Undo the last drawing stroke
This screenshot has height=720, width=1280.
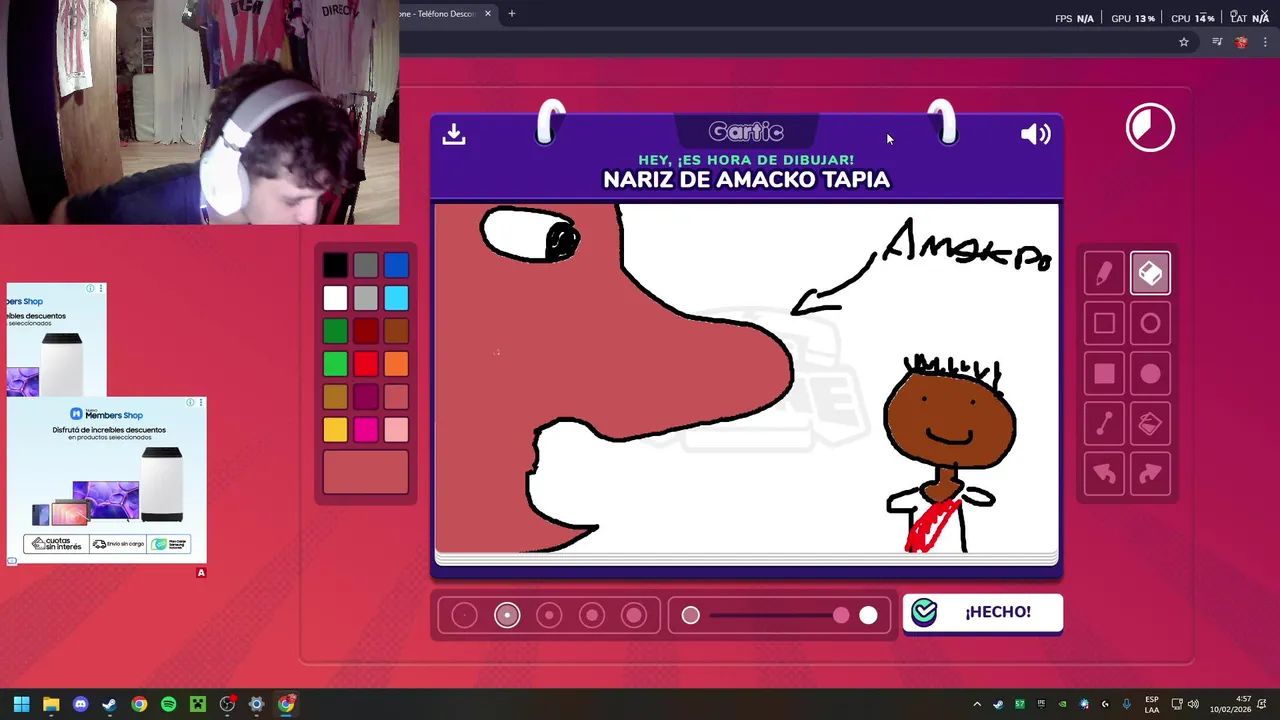coord(1104,474)
